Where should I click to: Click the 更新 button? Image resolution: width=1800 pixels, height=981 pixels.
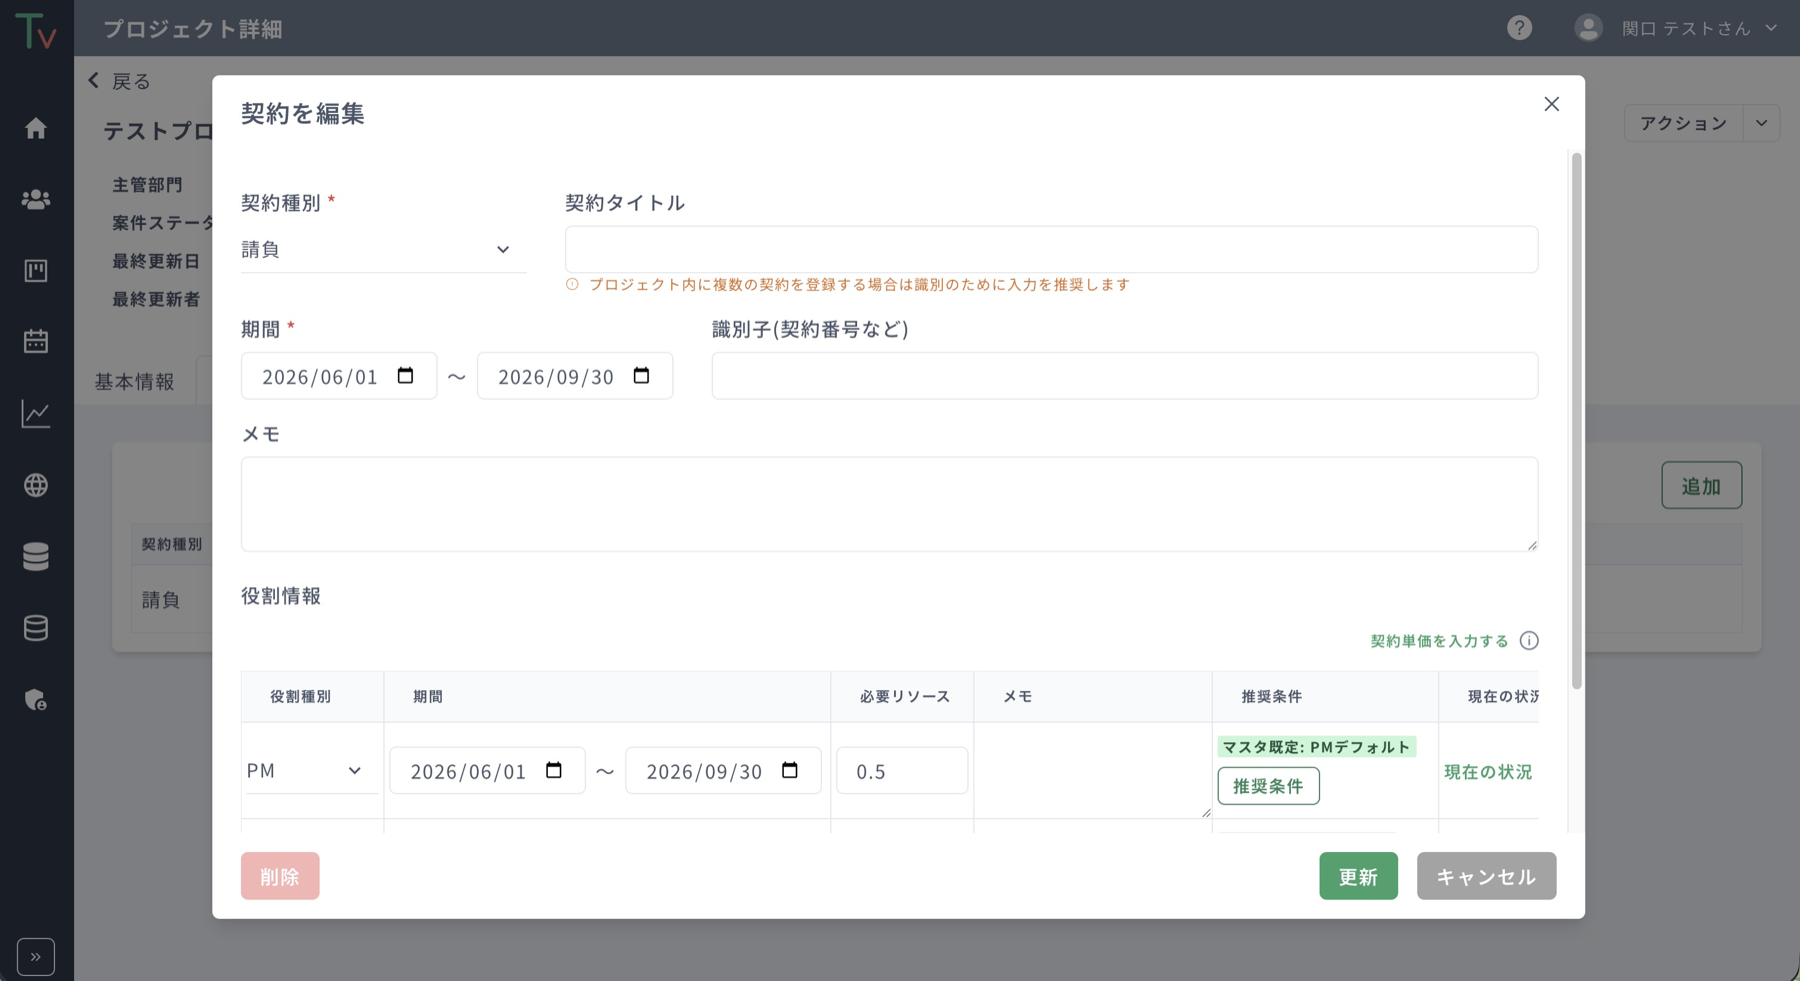coord(1358,876)
